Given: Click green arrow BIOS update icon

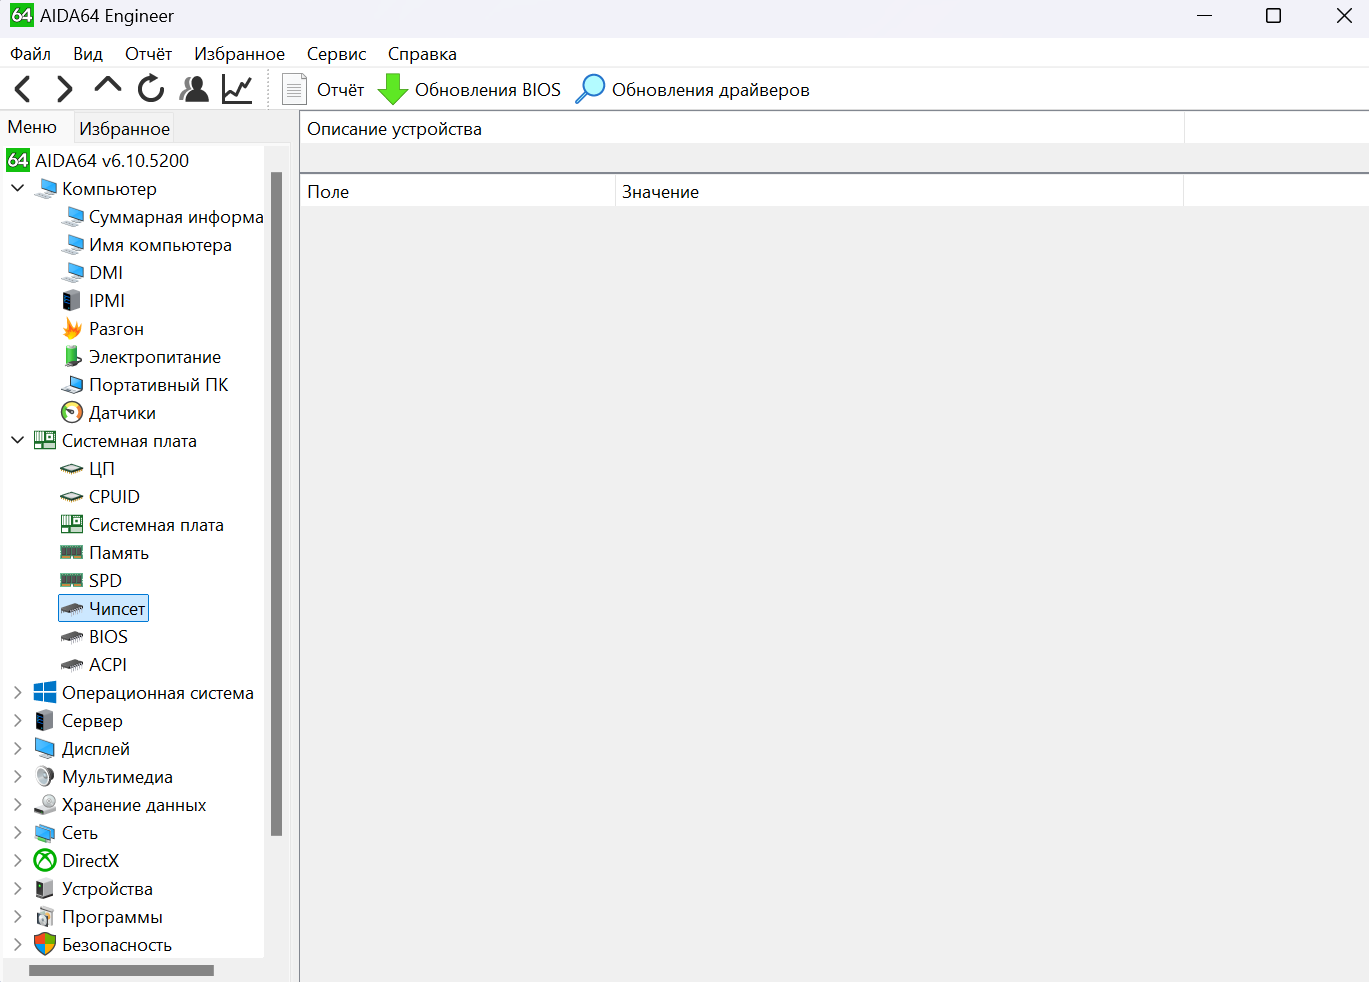Looking at the screenshot, I should [x=393, y=90].
